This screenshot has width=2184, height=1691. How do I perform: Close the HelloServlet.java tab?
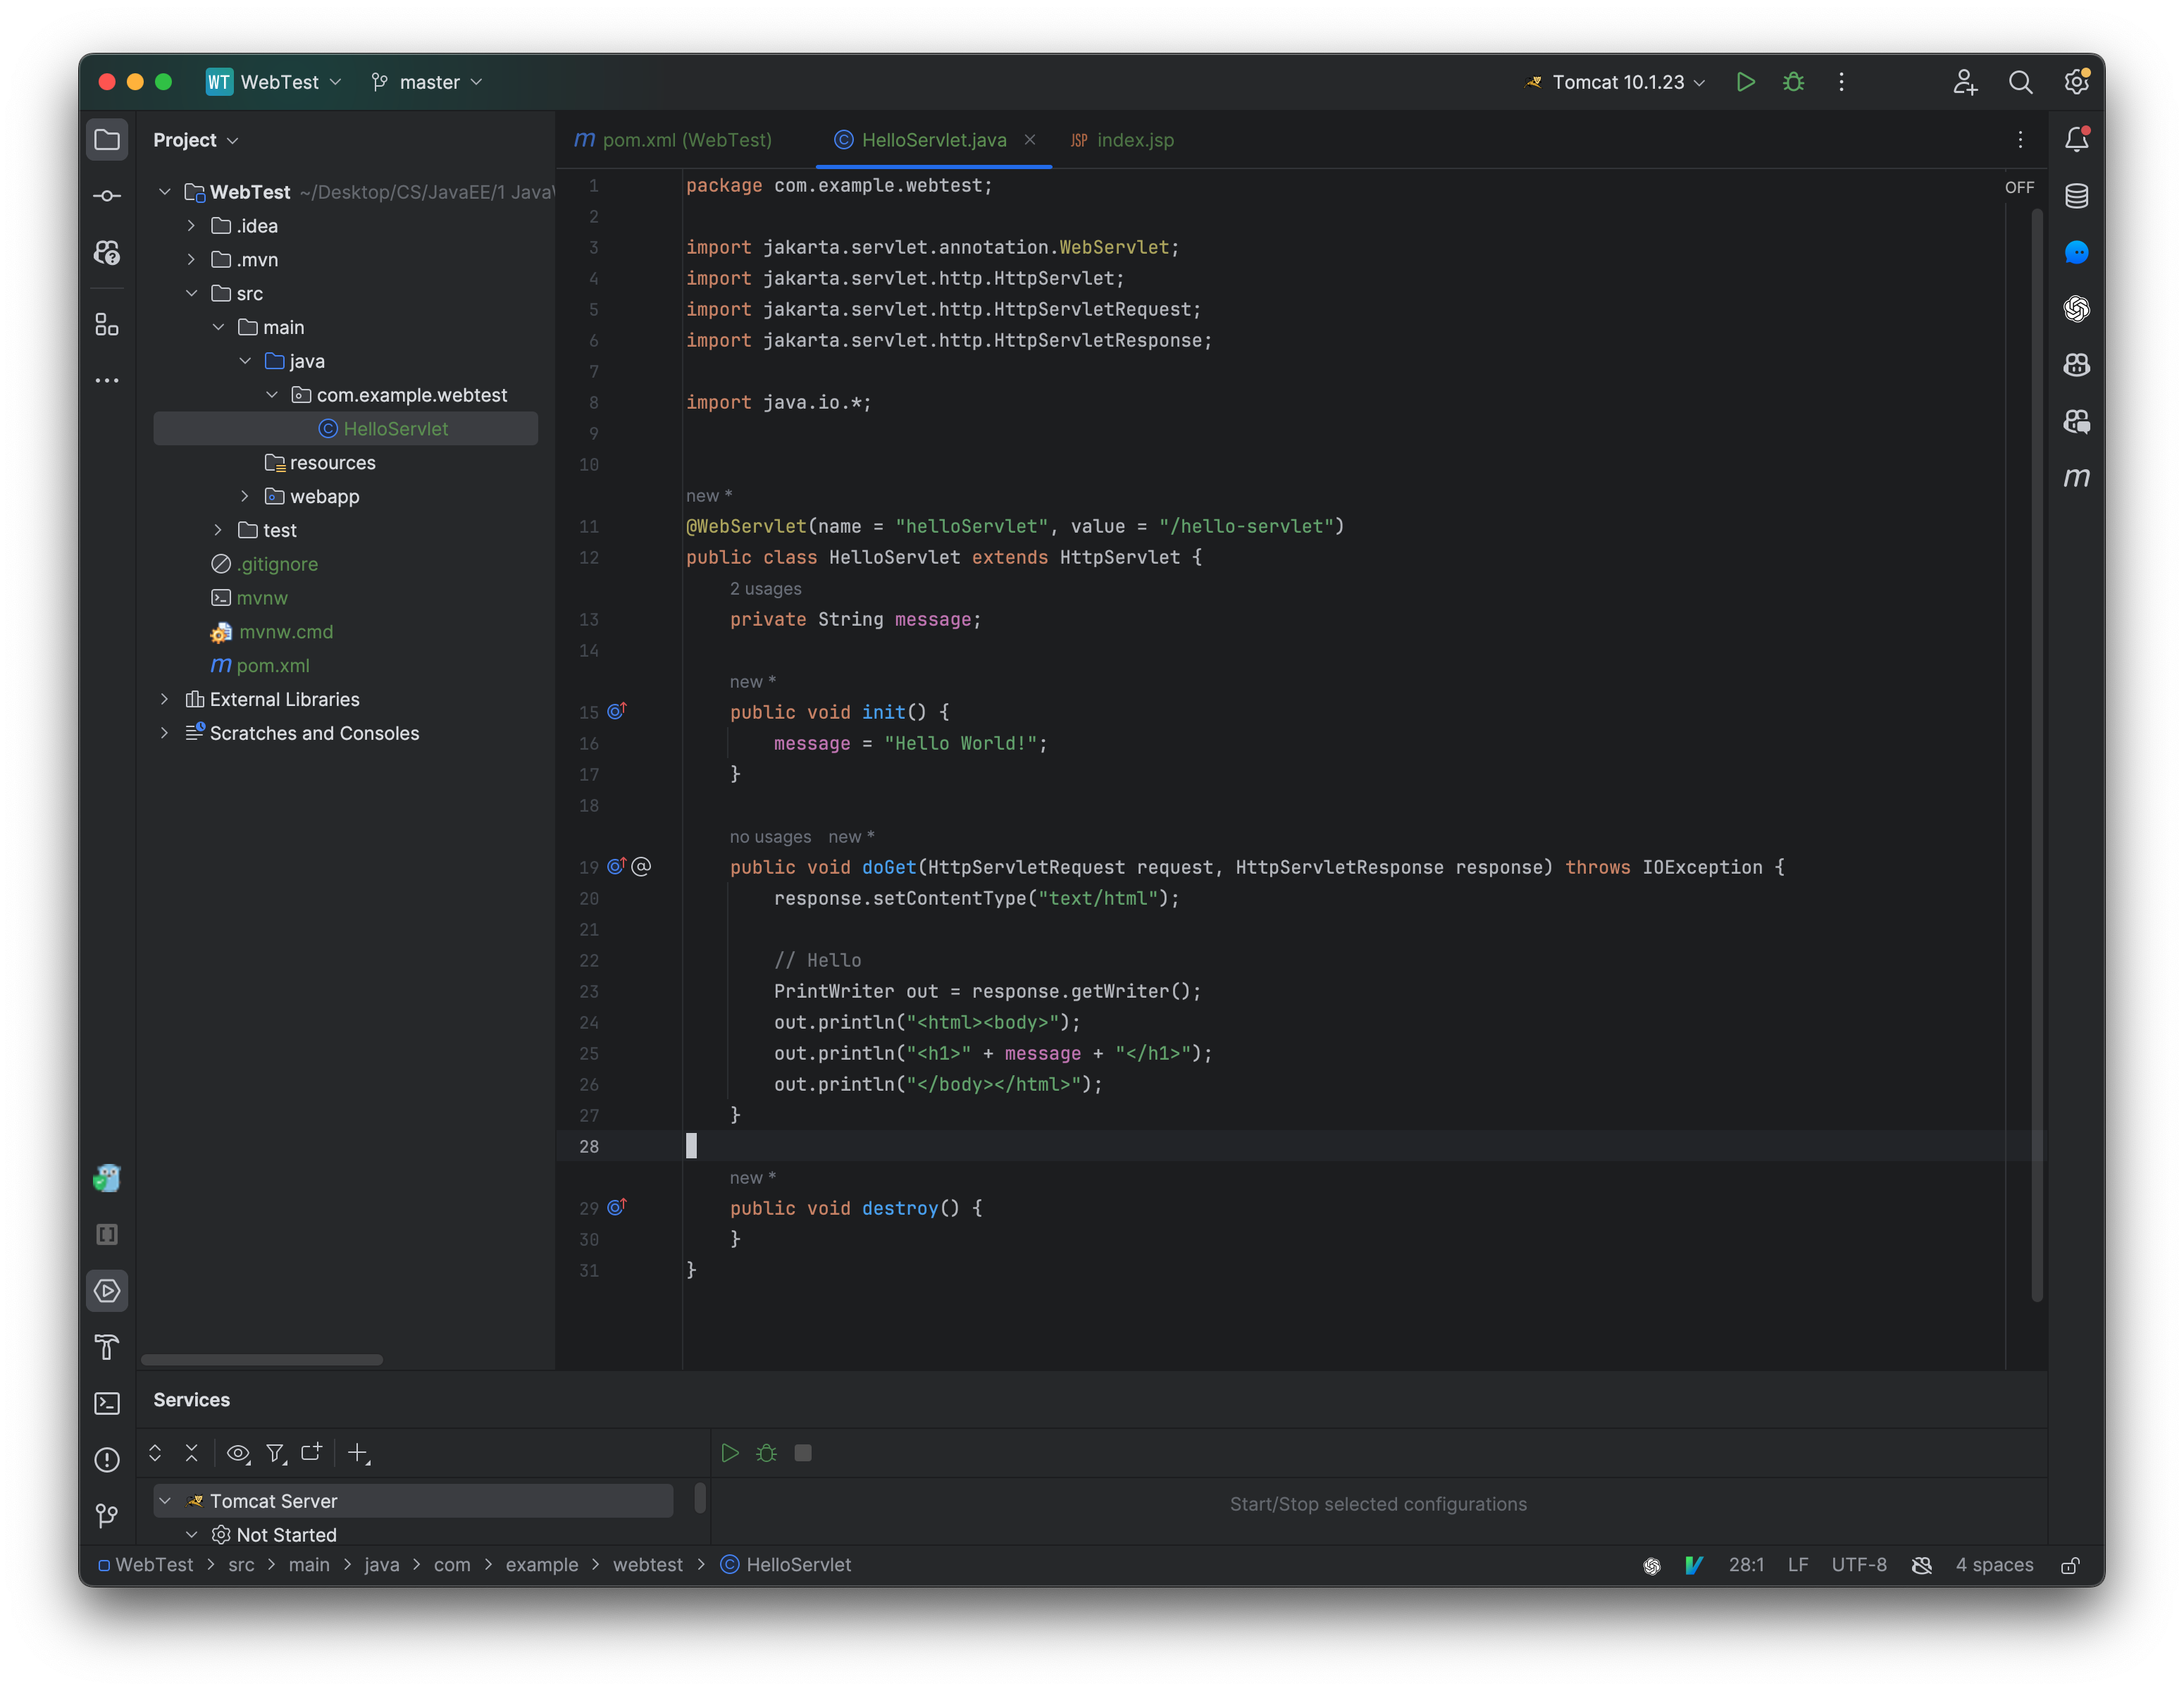[x=1030, y=140]
